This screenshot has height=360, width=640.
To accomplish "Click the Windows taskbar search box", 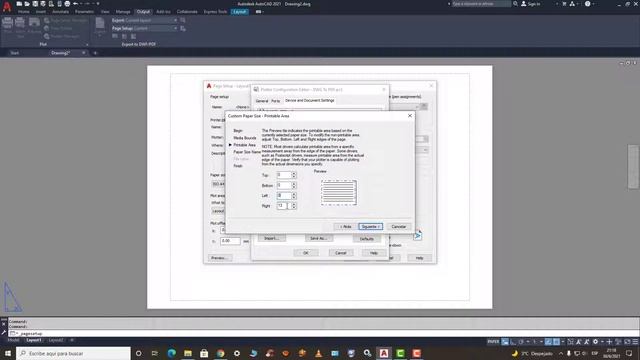I will 73,353.
